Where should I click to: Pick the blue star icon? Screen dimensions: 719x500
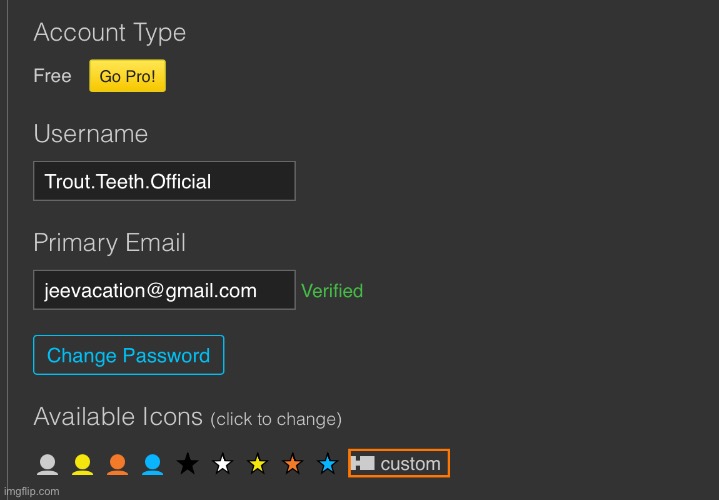click(x=327, y=464)
